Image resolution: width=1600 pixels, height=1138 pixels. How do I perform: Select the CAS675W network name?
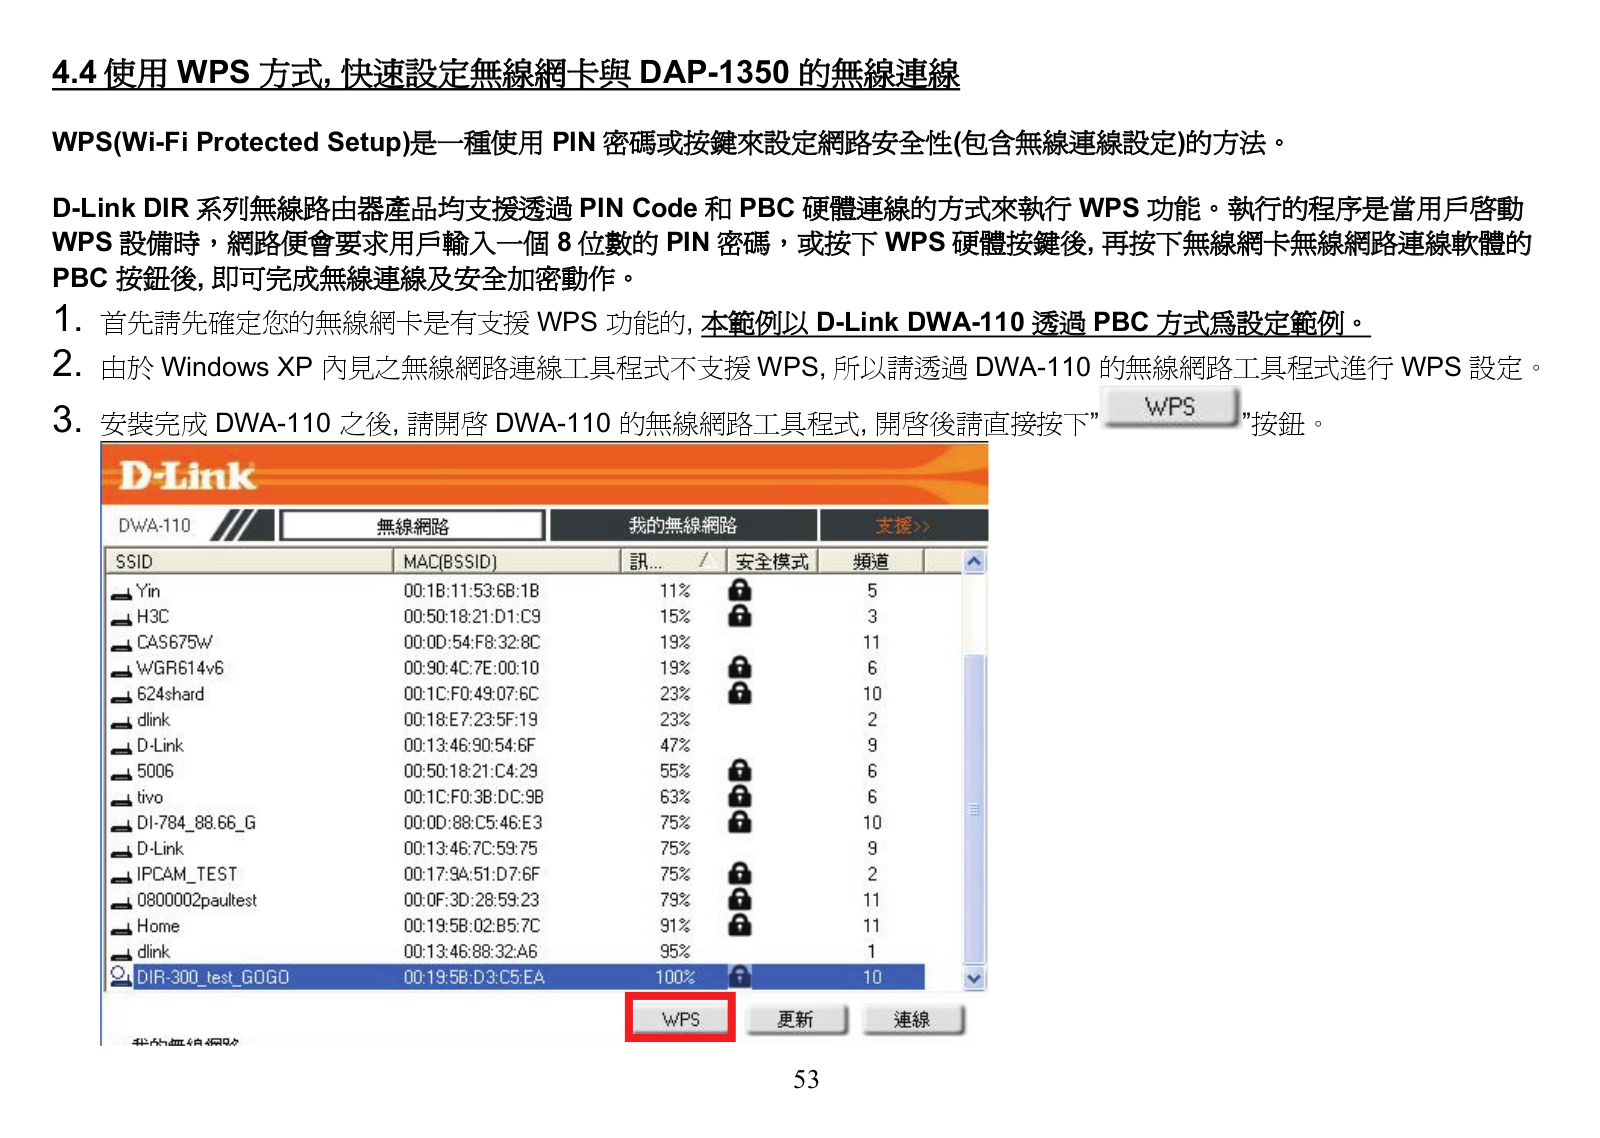(x=174, y=643)
